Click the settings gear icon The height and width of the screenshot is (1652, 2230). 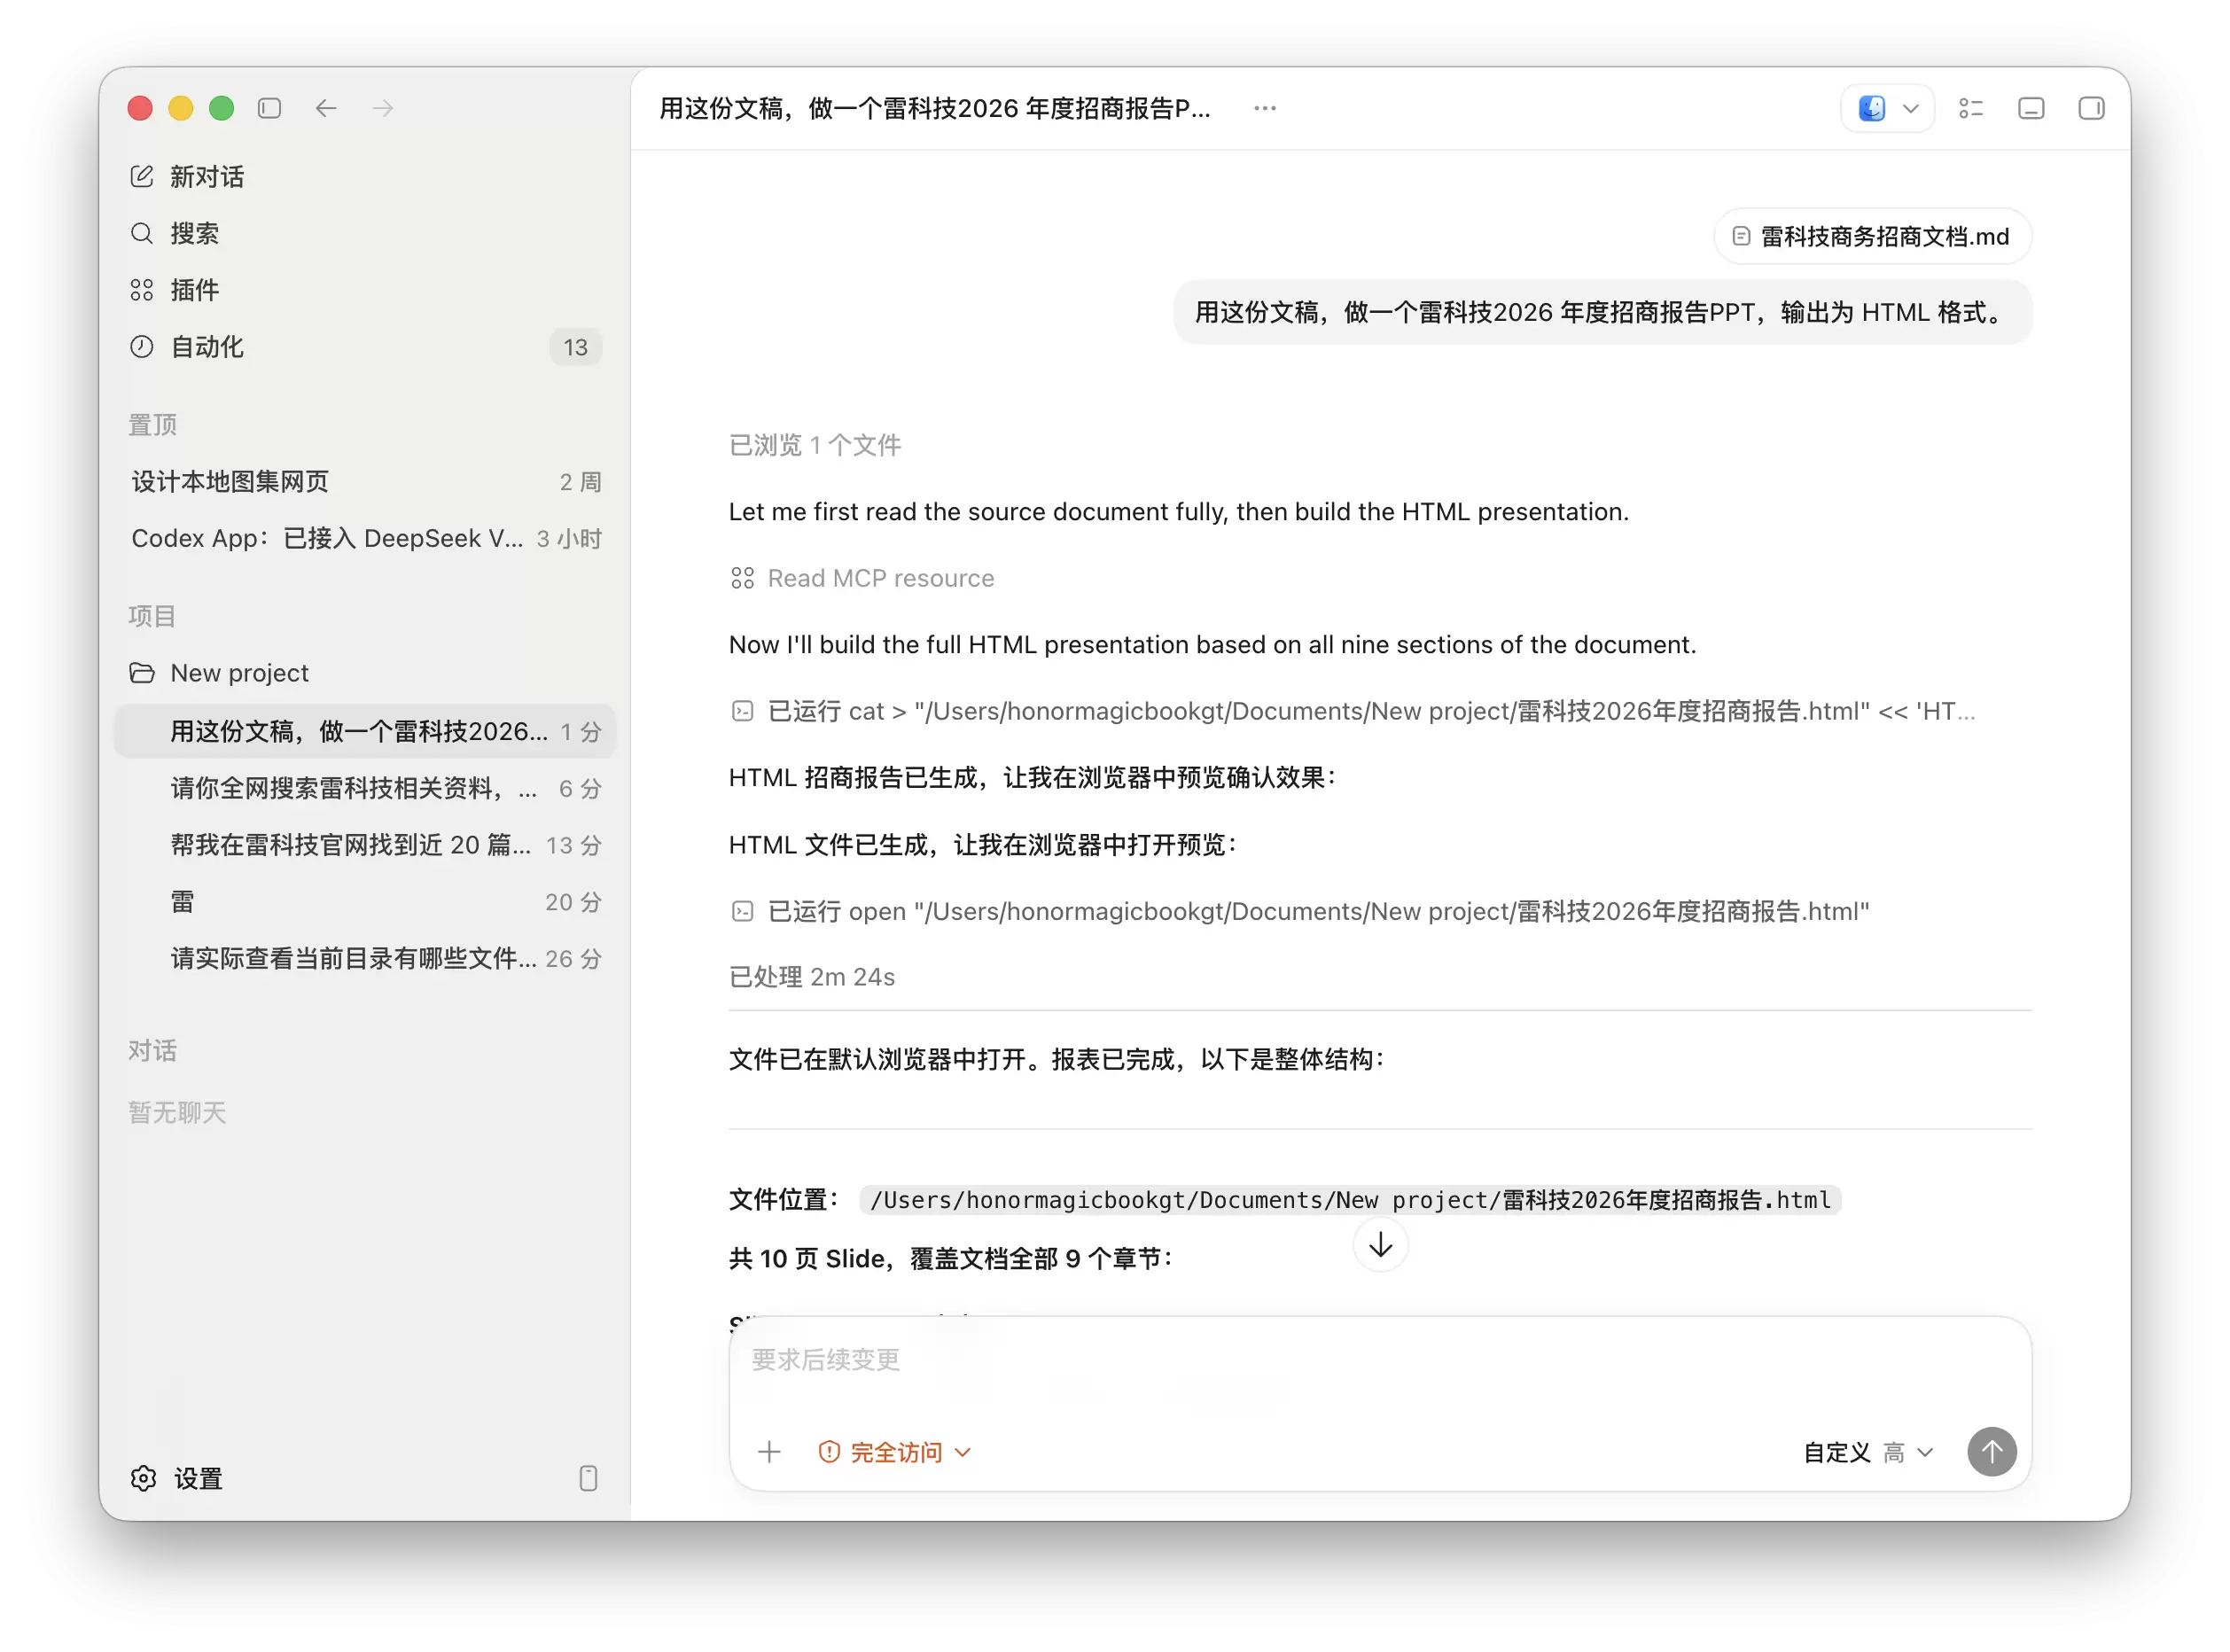pos(143,1479)
